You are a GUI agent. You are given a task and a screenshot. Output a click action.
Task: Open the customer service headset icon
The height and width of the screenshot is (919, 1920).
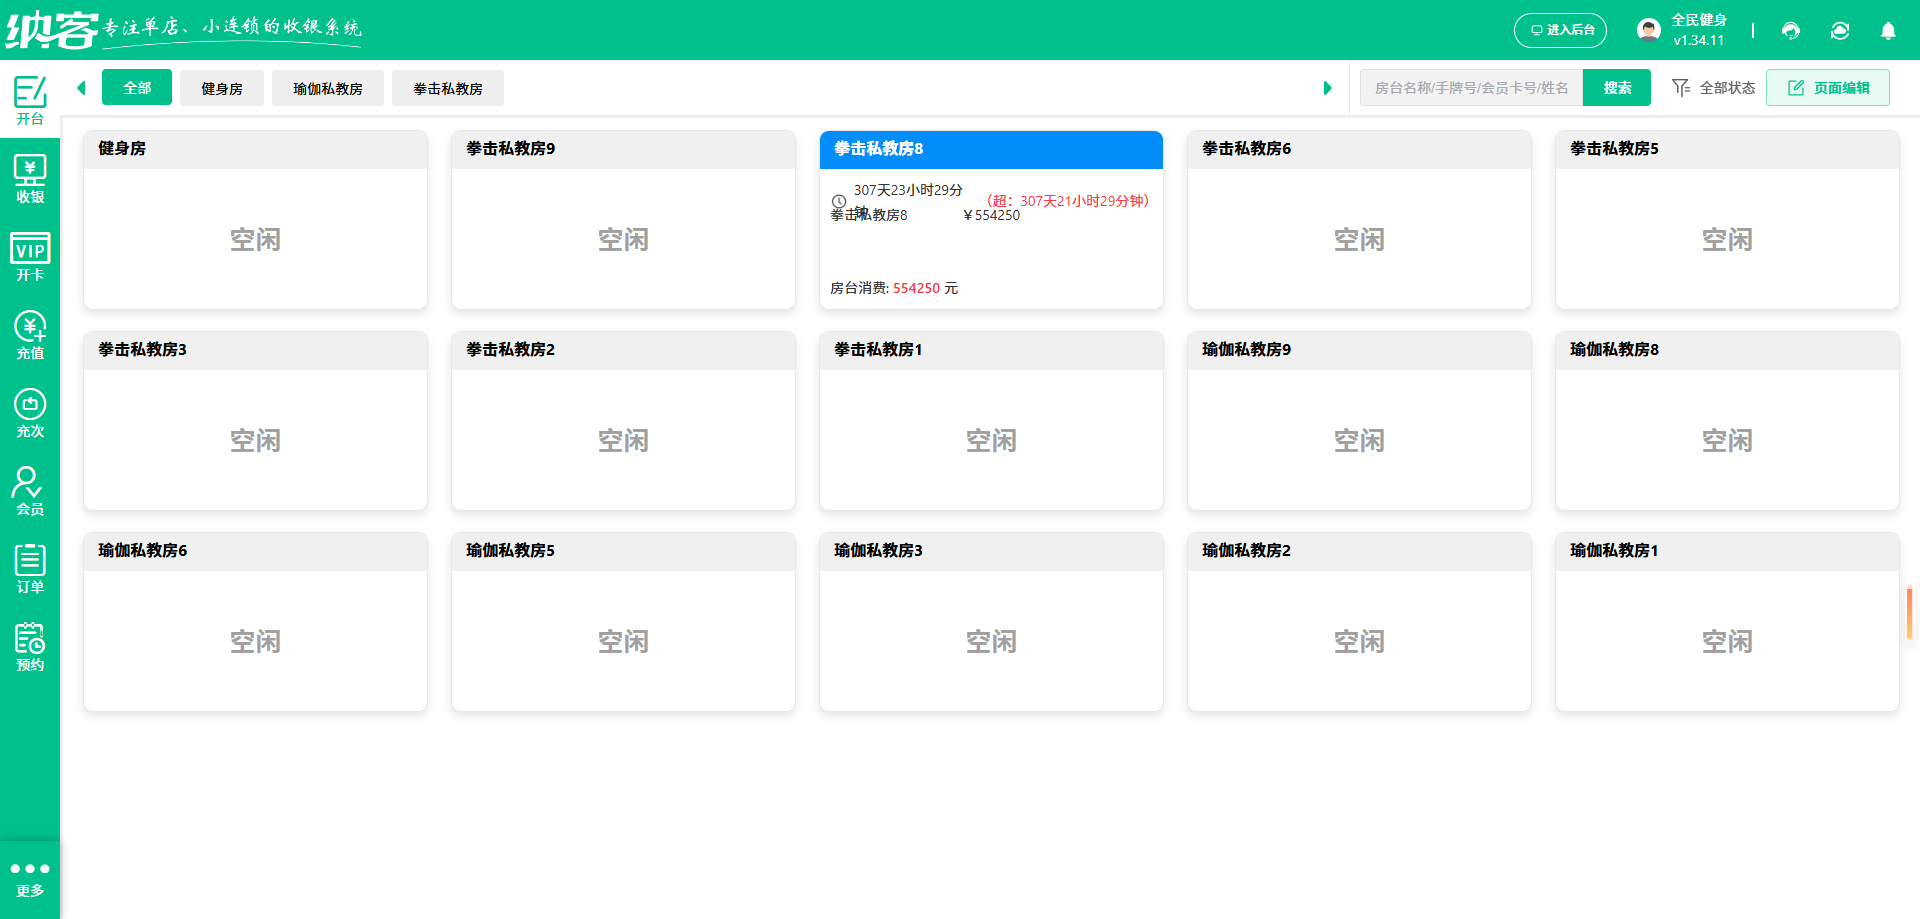(1790, 31)
